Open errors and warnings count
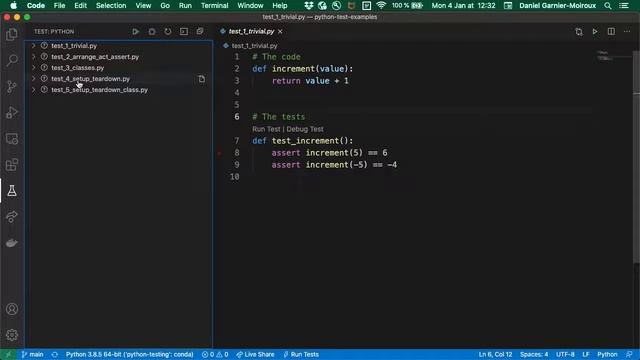The image size is (640, 360). coord(215,354)
